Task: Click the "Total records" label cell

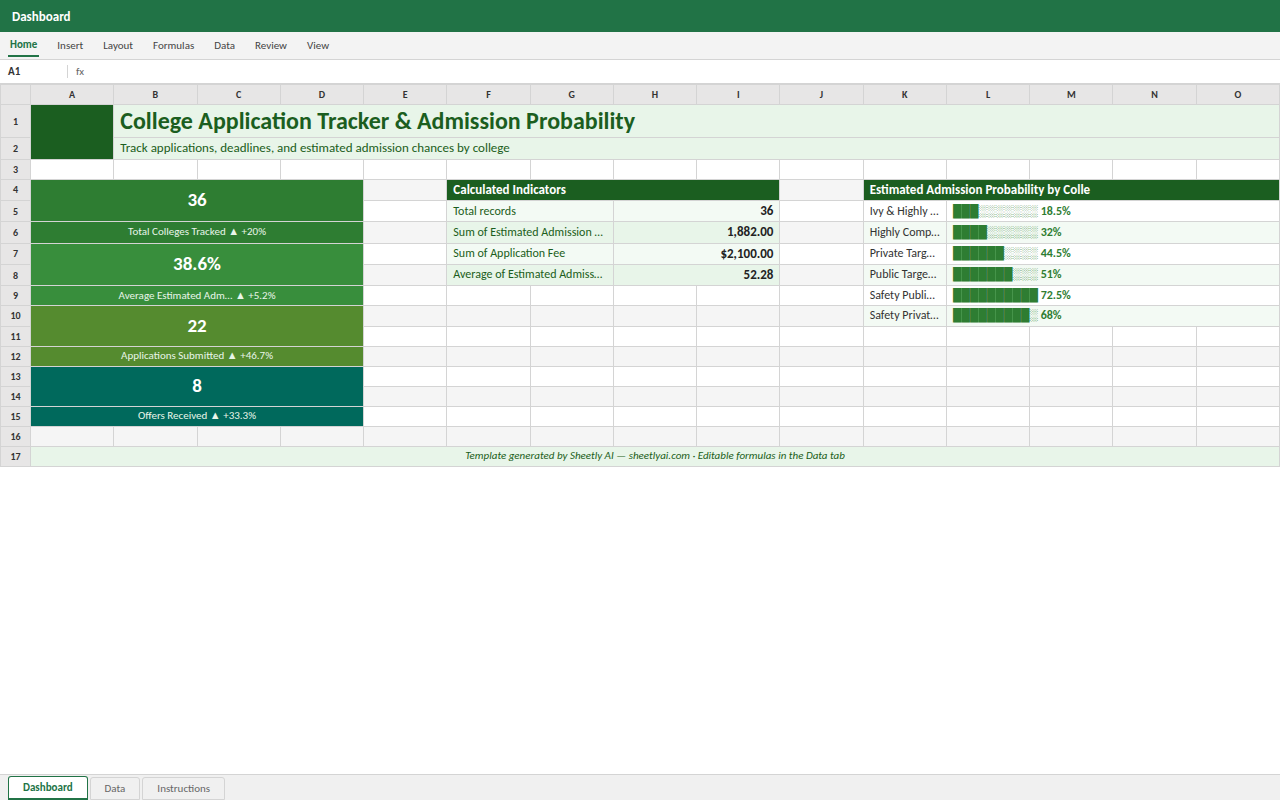Action: [x=530, y=211]
